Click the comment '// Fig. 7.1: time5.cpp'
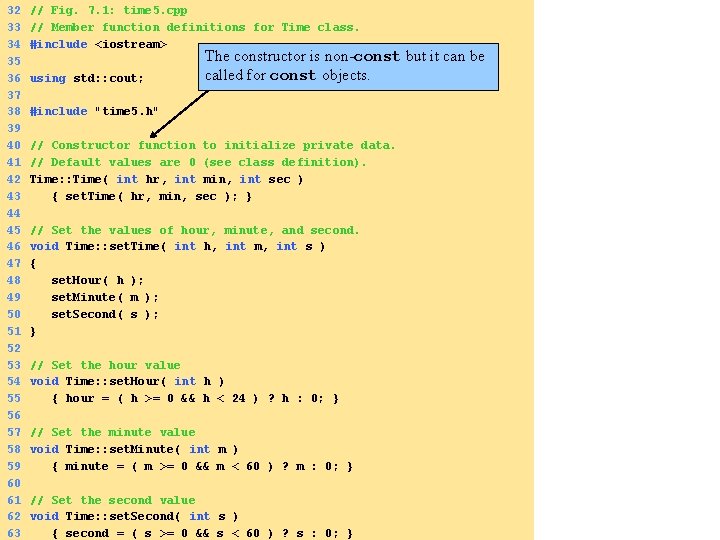Viewport: 720px width, 540px height. tap(108, 10)
